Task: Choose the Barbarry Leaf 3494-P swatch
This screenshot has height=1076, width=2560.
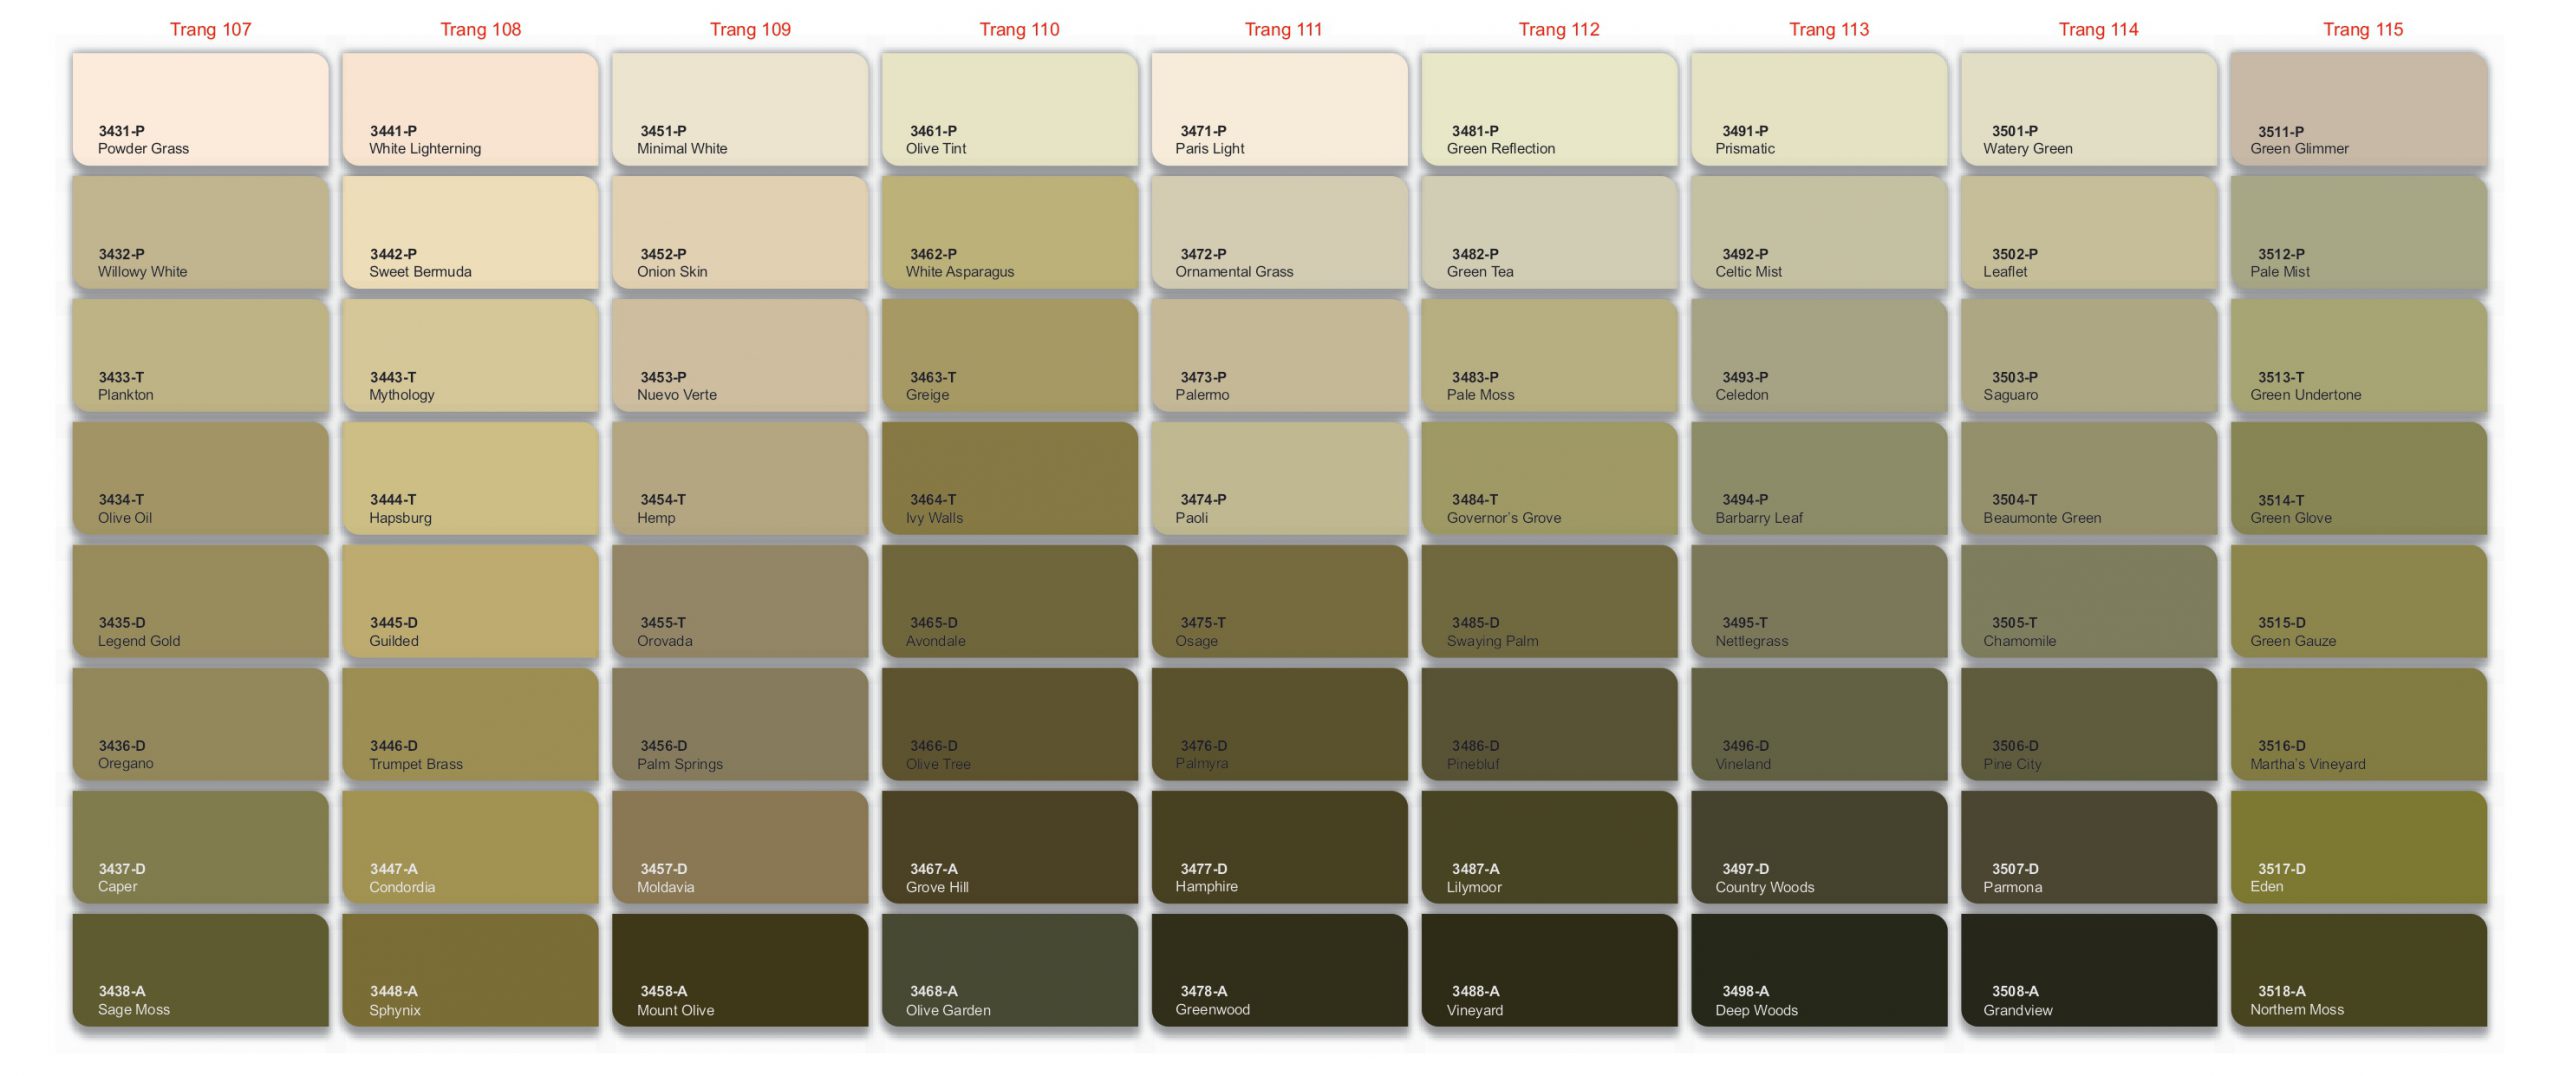Action: coord(1819,478)
